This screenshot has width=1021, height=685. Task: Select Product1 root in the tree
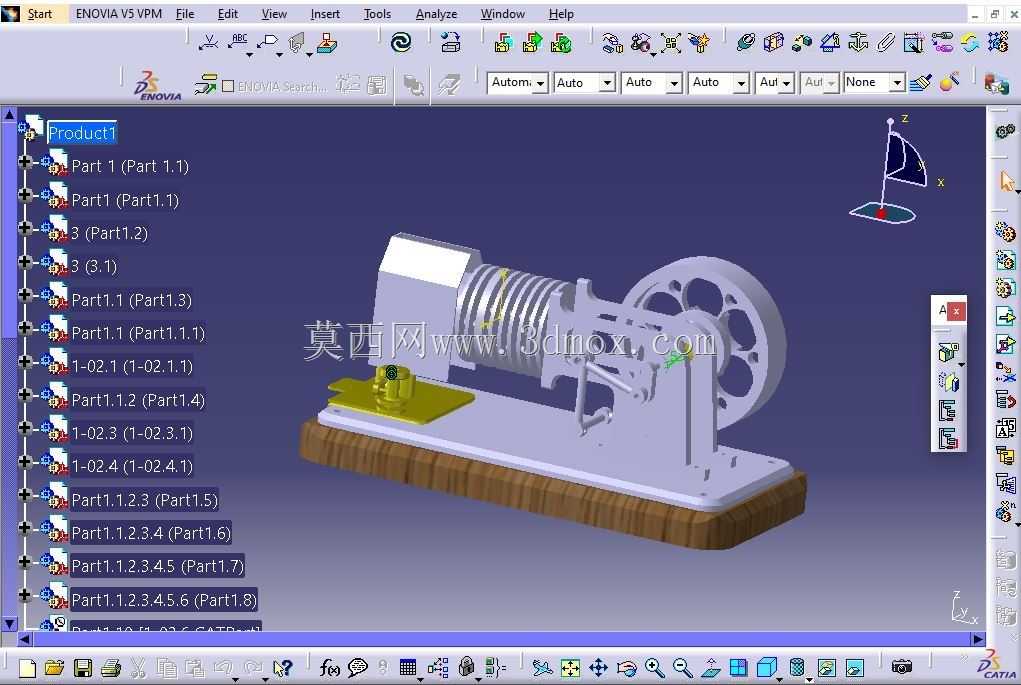(81, 133)
